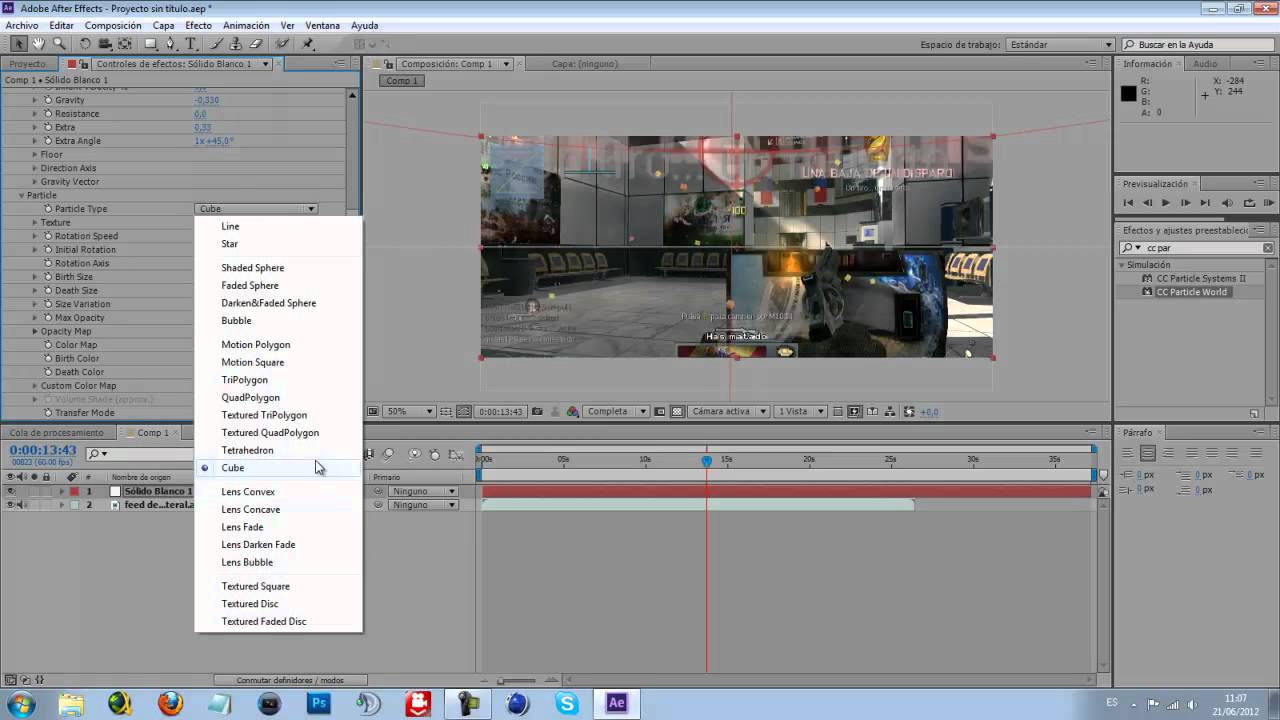This screenshot has height=720, width=1280.
Task: Select the Puppet Pin tool
Action: [x=308, y=44]
